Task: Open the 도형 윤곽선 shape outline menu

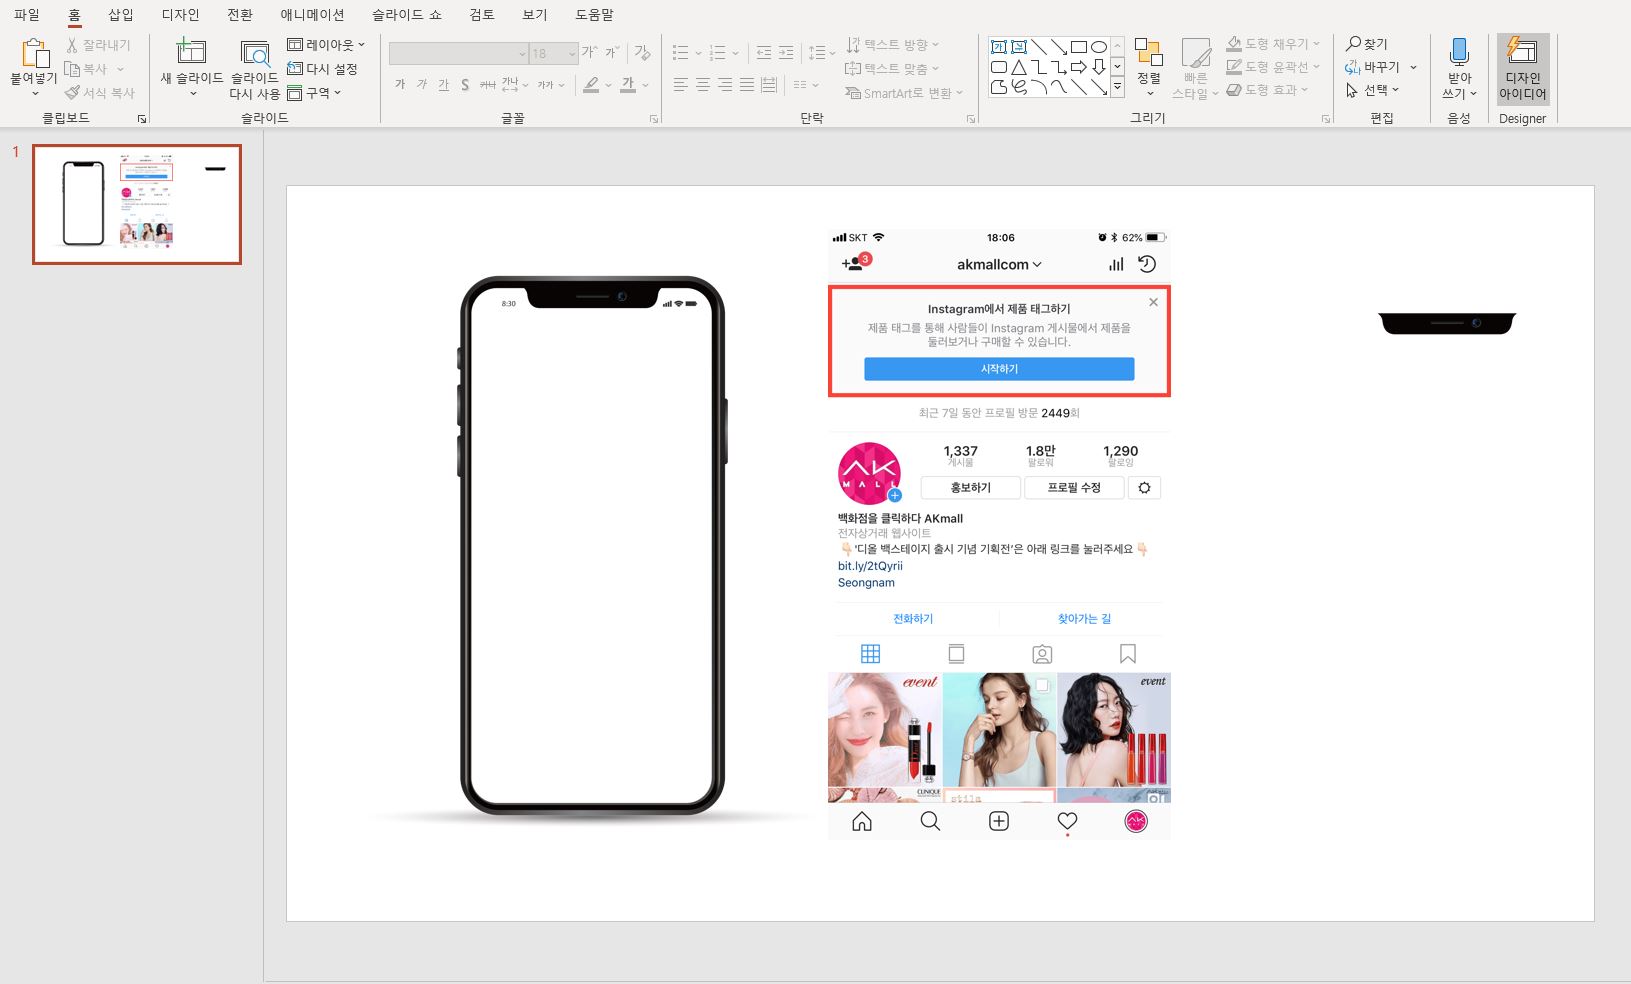Action: coord(1273,67)
